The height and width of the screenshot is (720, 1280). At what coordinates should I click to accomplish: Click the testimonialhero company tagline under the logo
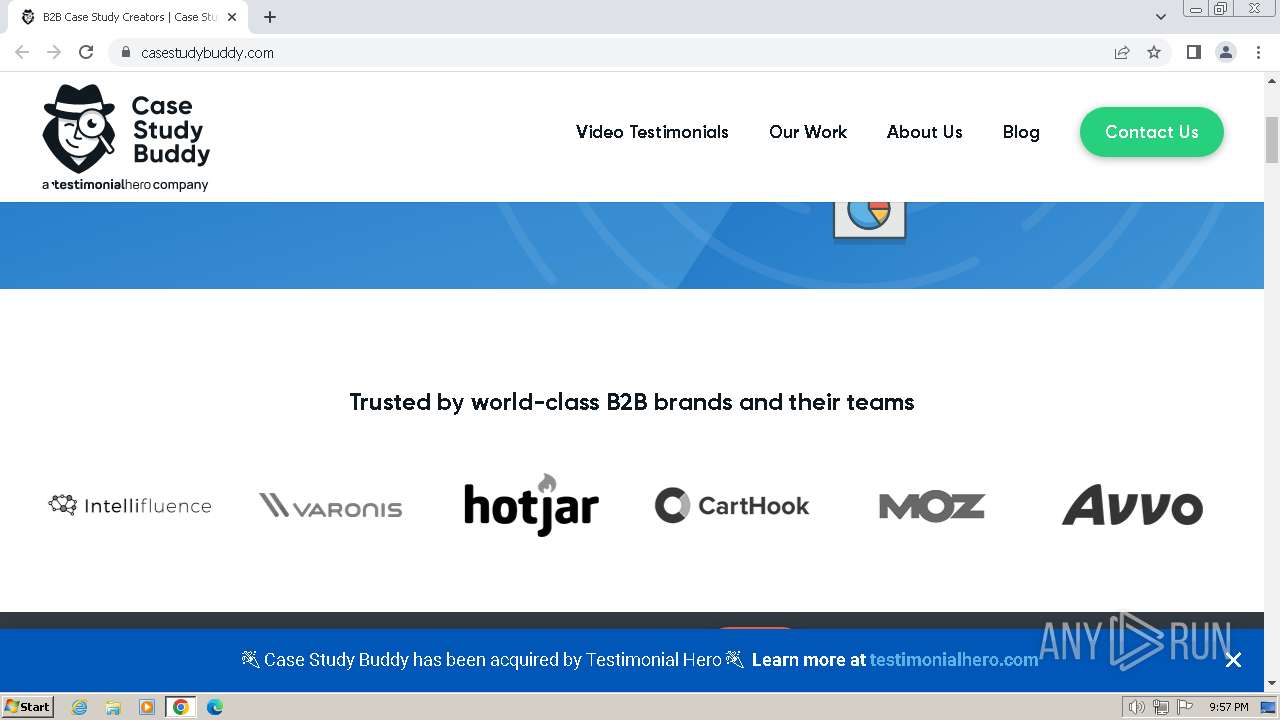click(x=125, y=185)
